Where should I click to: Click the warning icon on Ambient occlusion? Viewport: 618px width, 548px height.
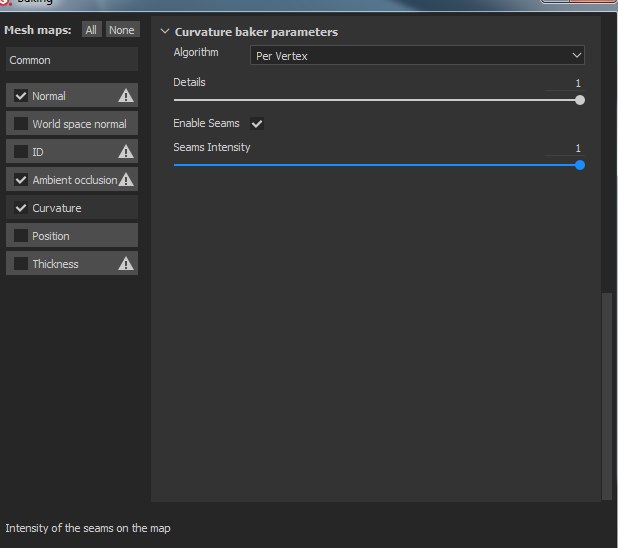[126, 179]
